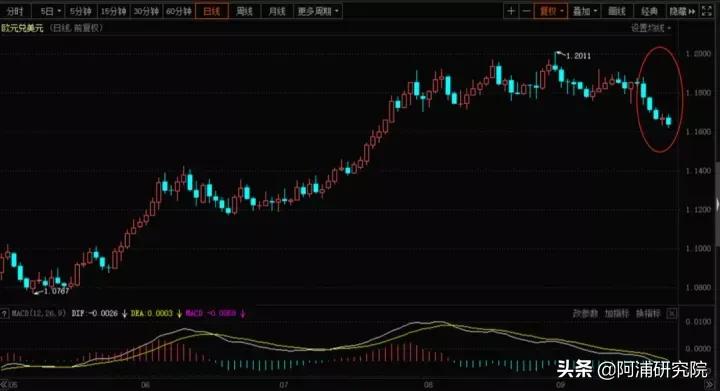
Task: Click 加指标 to add an indicator
Action: [x=616, y=313]
